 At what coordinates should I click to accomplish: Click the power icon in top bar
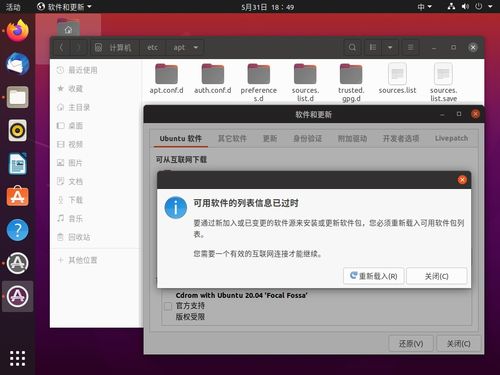(x=479, y=7)
